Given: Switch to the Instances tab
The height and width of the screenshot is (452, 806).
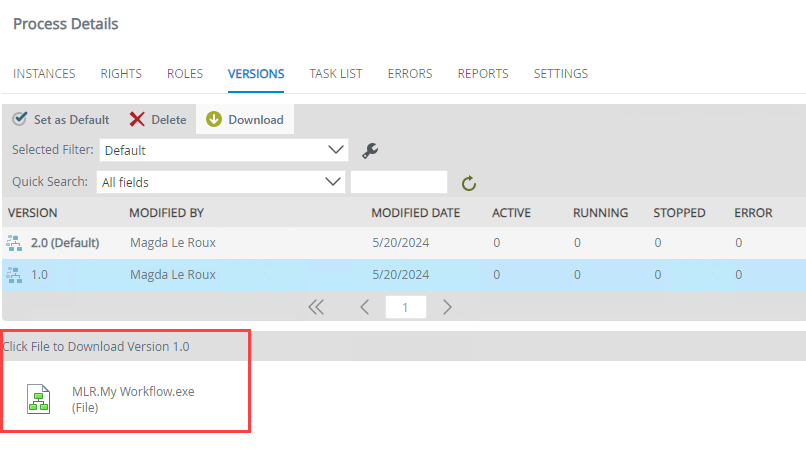Looking at the screenshot, I should 44,74.
